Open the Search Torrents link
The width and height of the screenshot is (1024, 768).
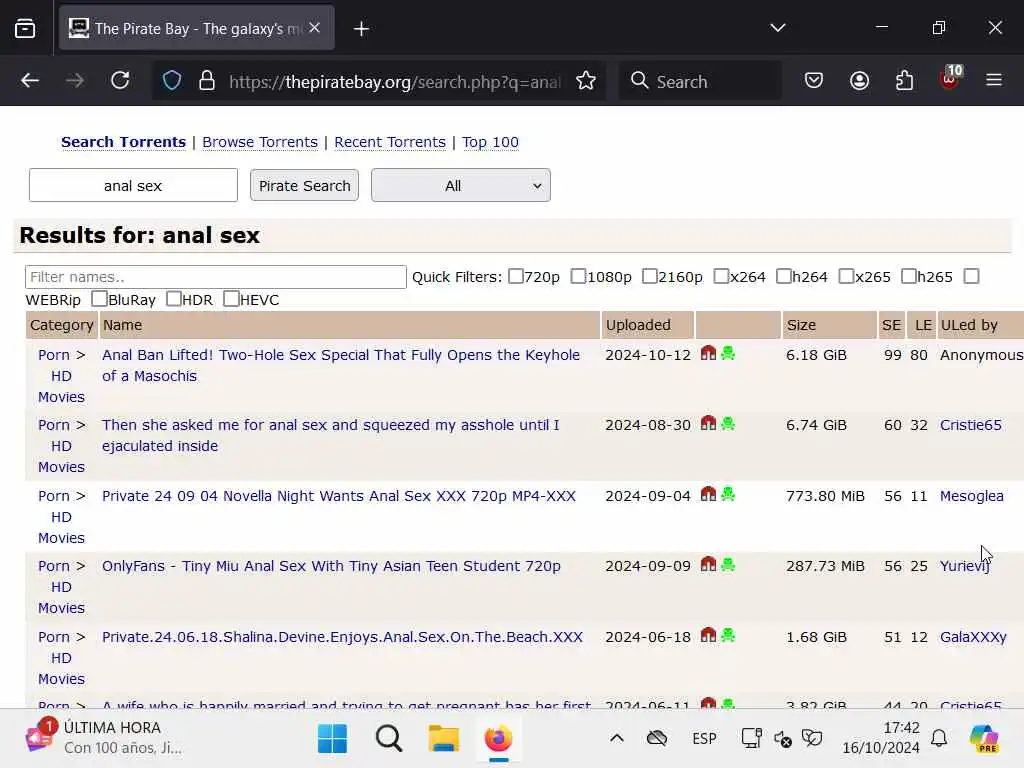point(123,142)
